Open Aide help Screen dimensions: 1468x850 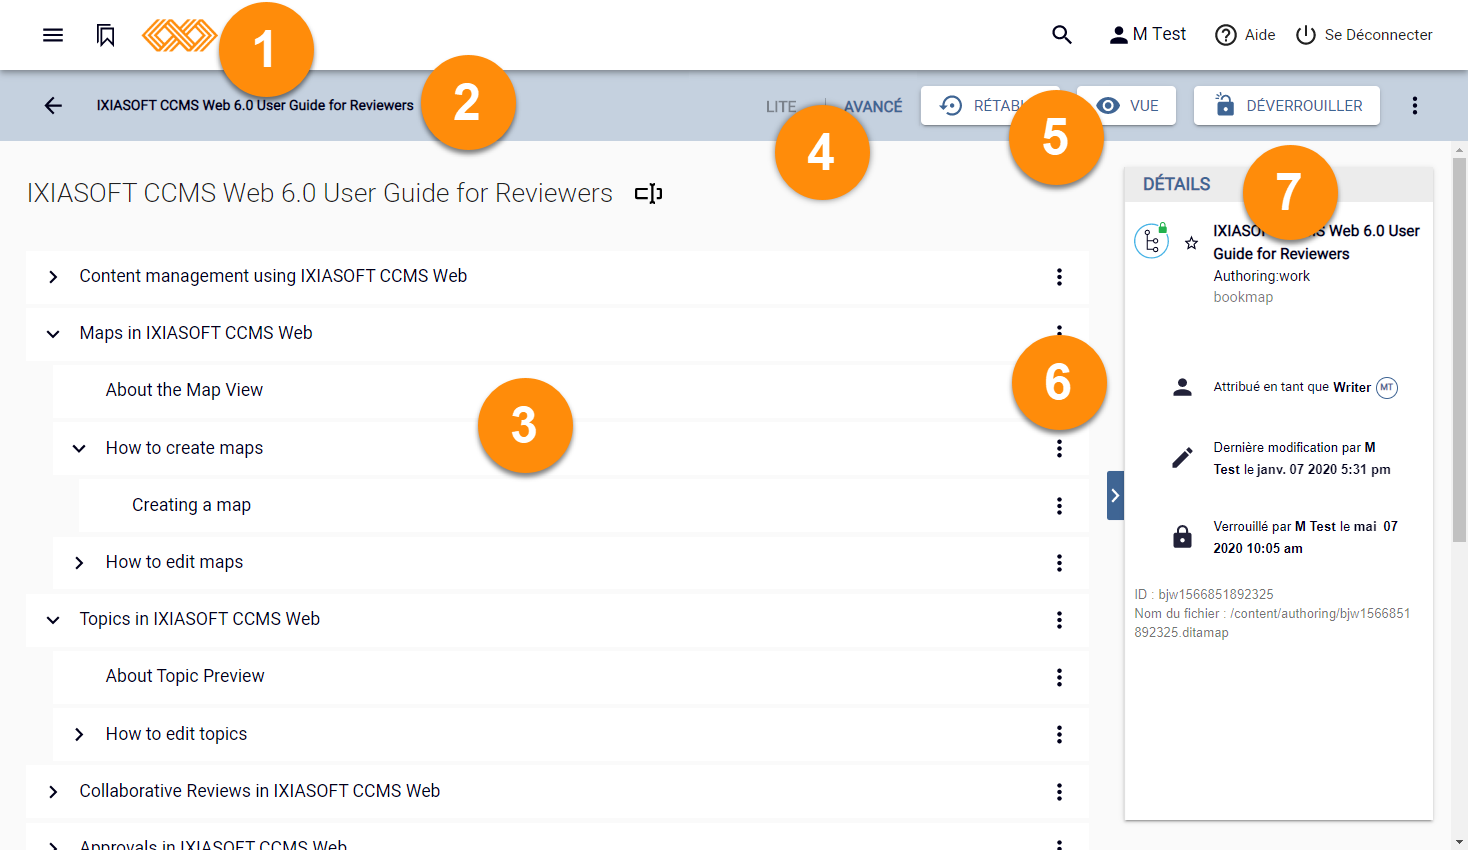1245,35
